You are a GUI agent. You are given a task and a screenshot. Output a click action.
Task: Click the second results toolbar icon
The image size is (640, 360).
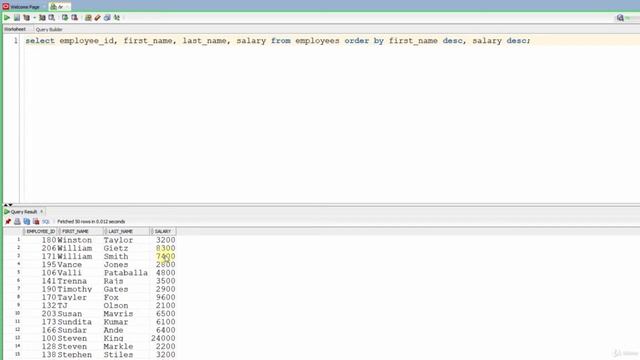coord(17,221)
